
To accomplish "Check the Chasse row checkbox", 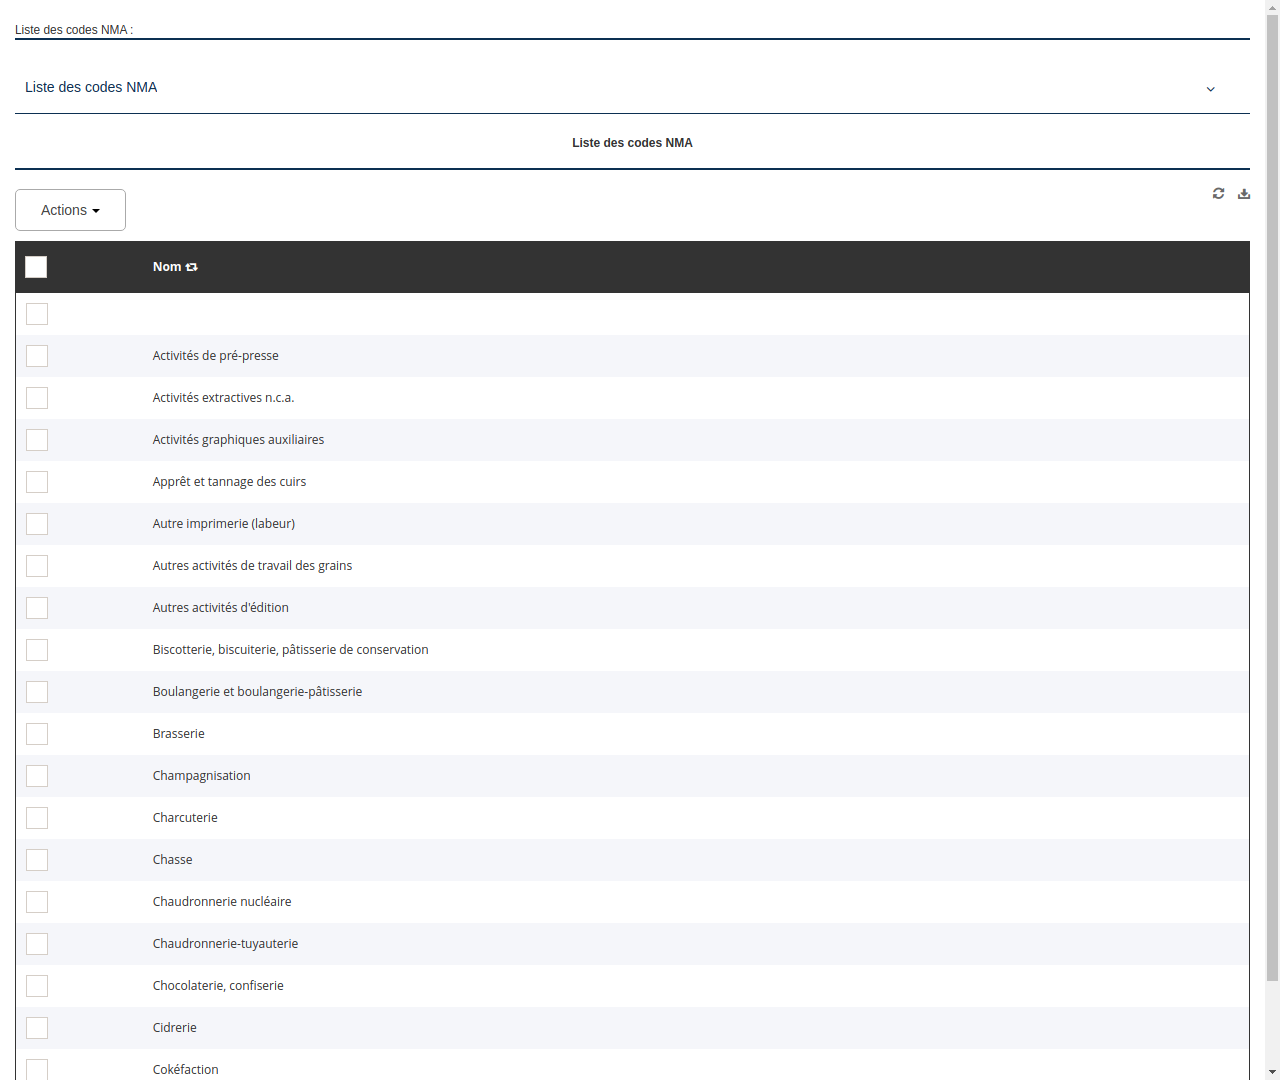I will point(37,859).
